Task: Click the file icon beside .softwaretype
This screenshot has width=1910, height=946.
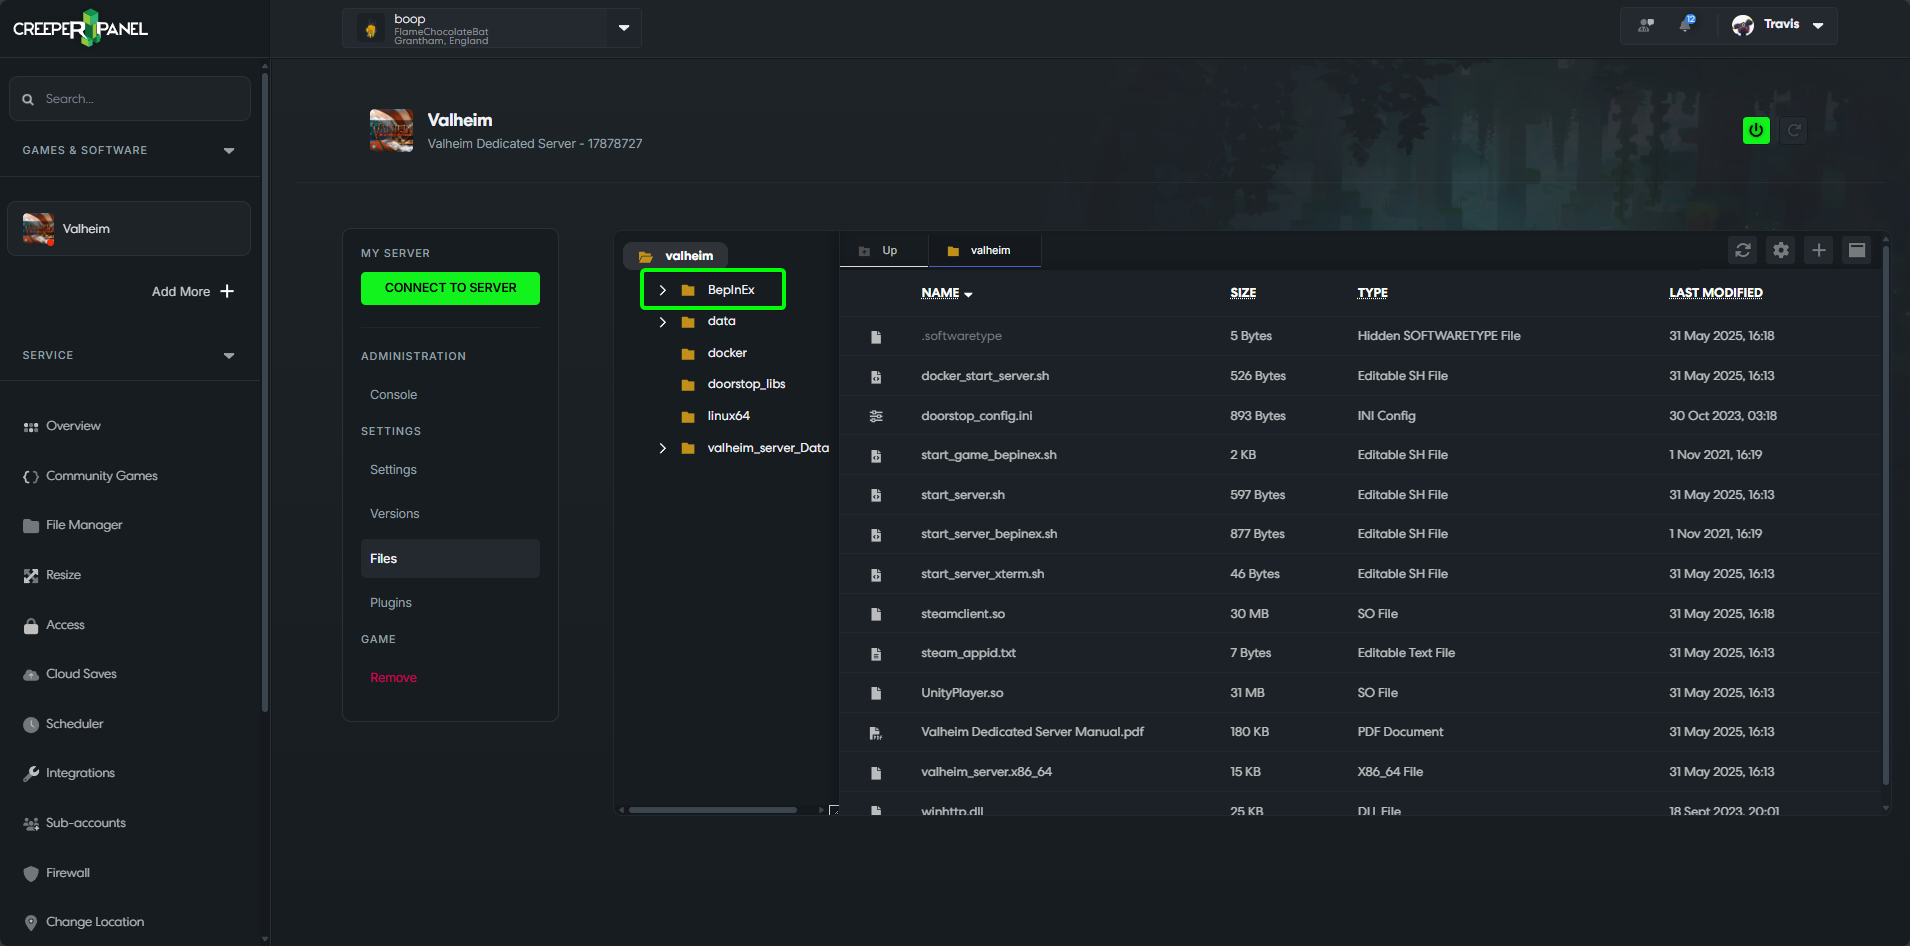Action: [x=876, y=337]
